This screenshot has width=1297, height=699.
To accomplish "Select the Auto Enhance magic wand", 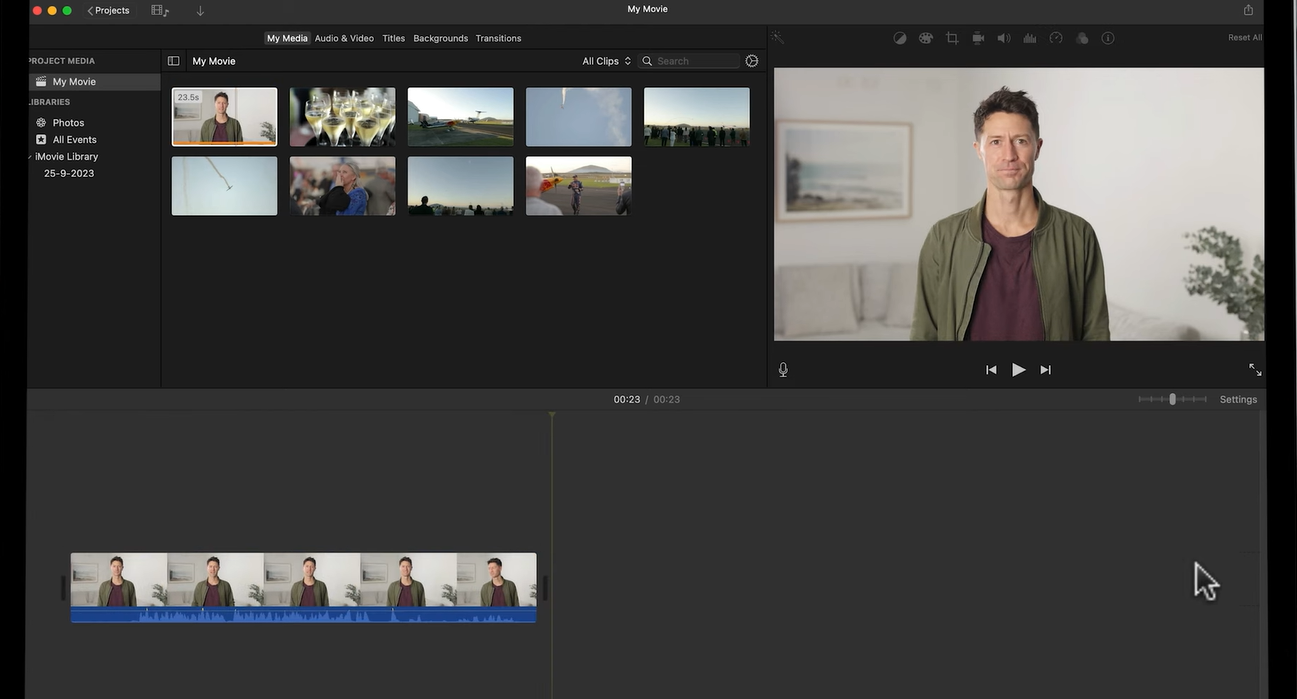I will (777, 37).
